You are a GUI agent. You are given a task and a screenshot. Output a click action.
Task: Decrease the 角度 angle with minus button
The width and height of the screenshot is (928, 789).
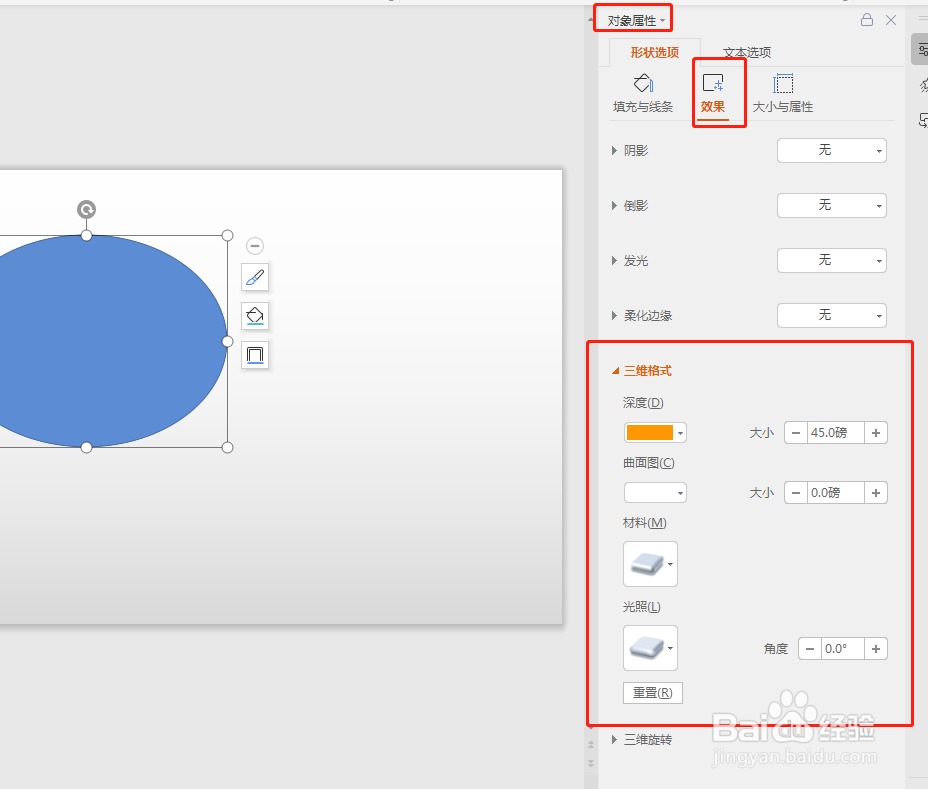coord(810,649)
